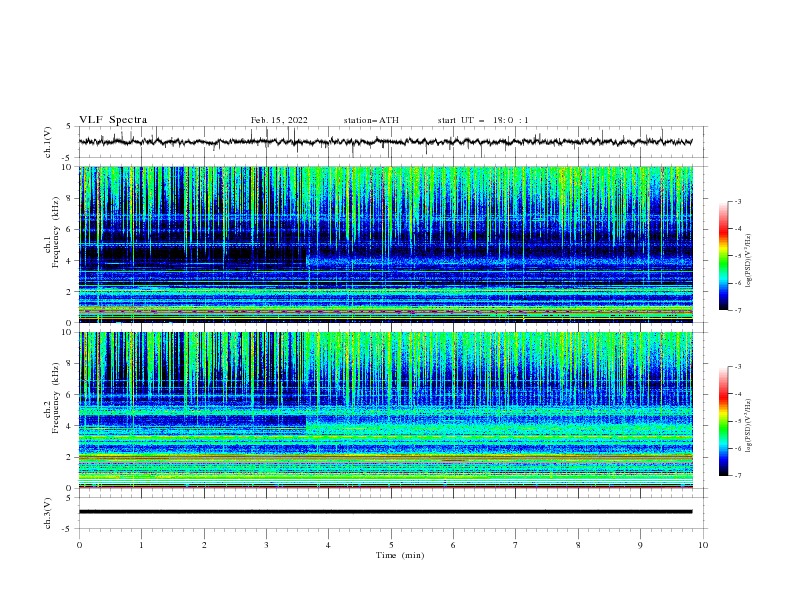Click the lower colorbar "-3" tick label
Screen dimensions: 792x612
click(737, 367)
